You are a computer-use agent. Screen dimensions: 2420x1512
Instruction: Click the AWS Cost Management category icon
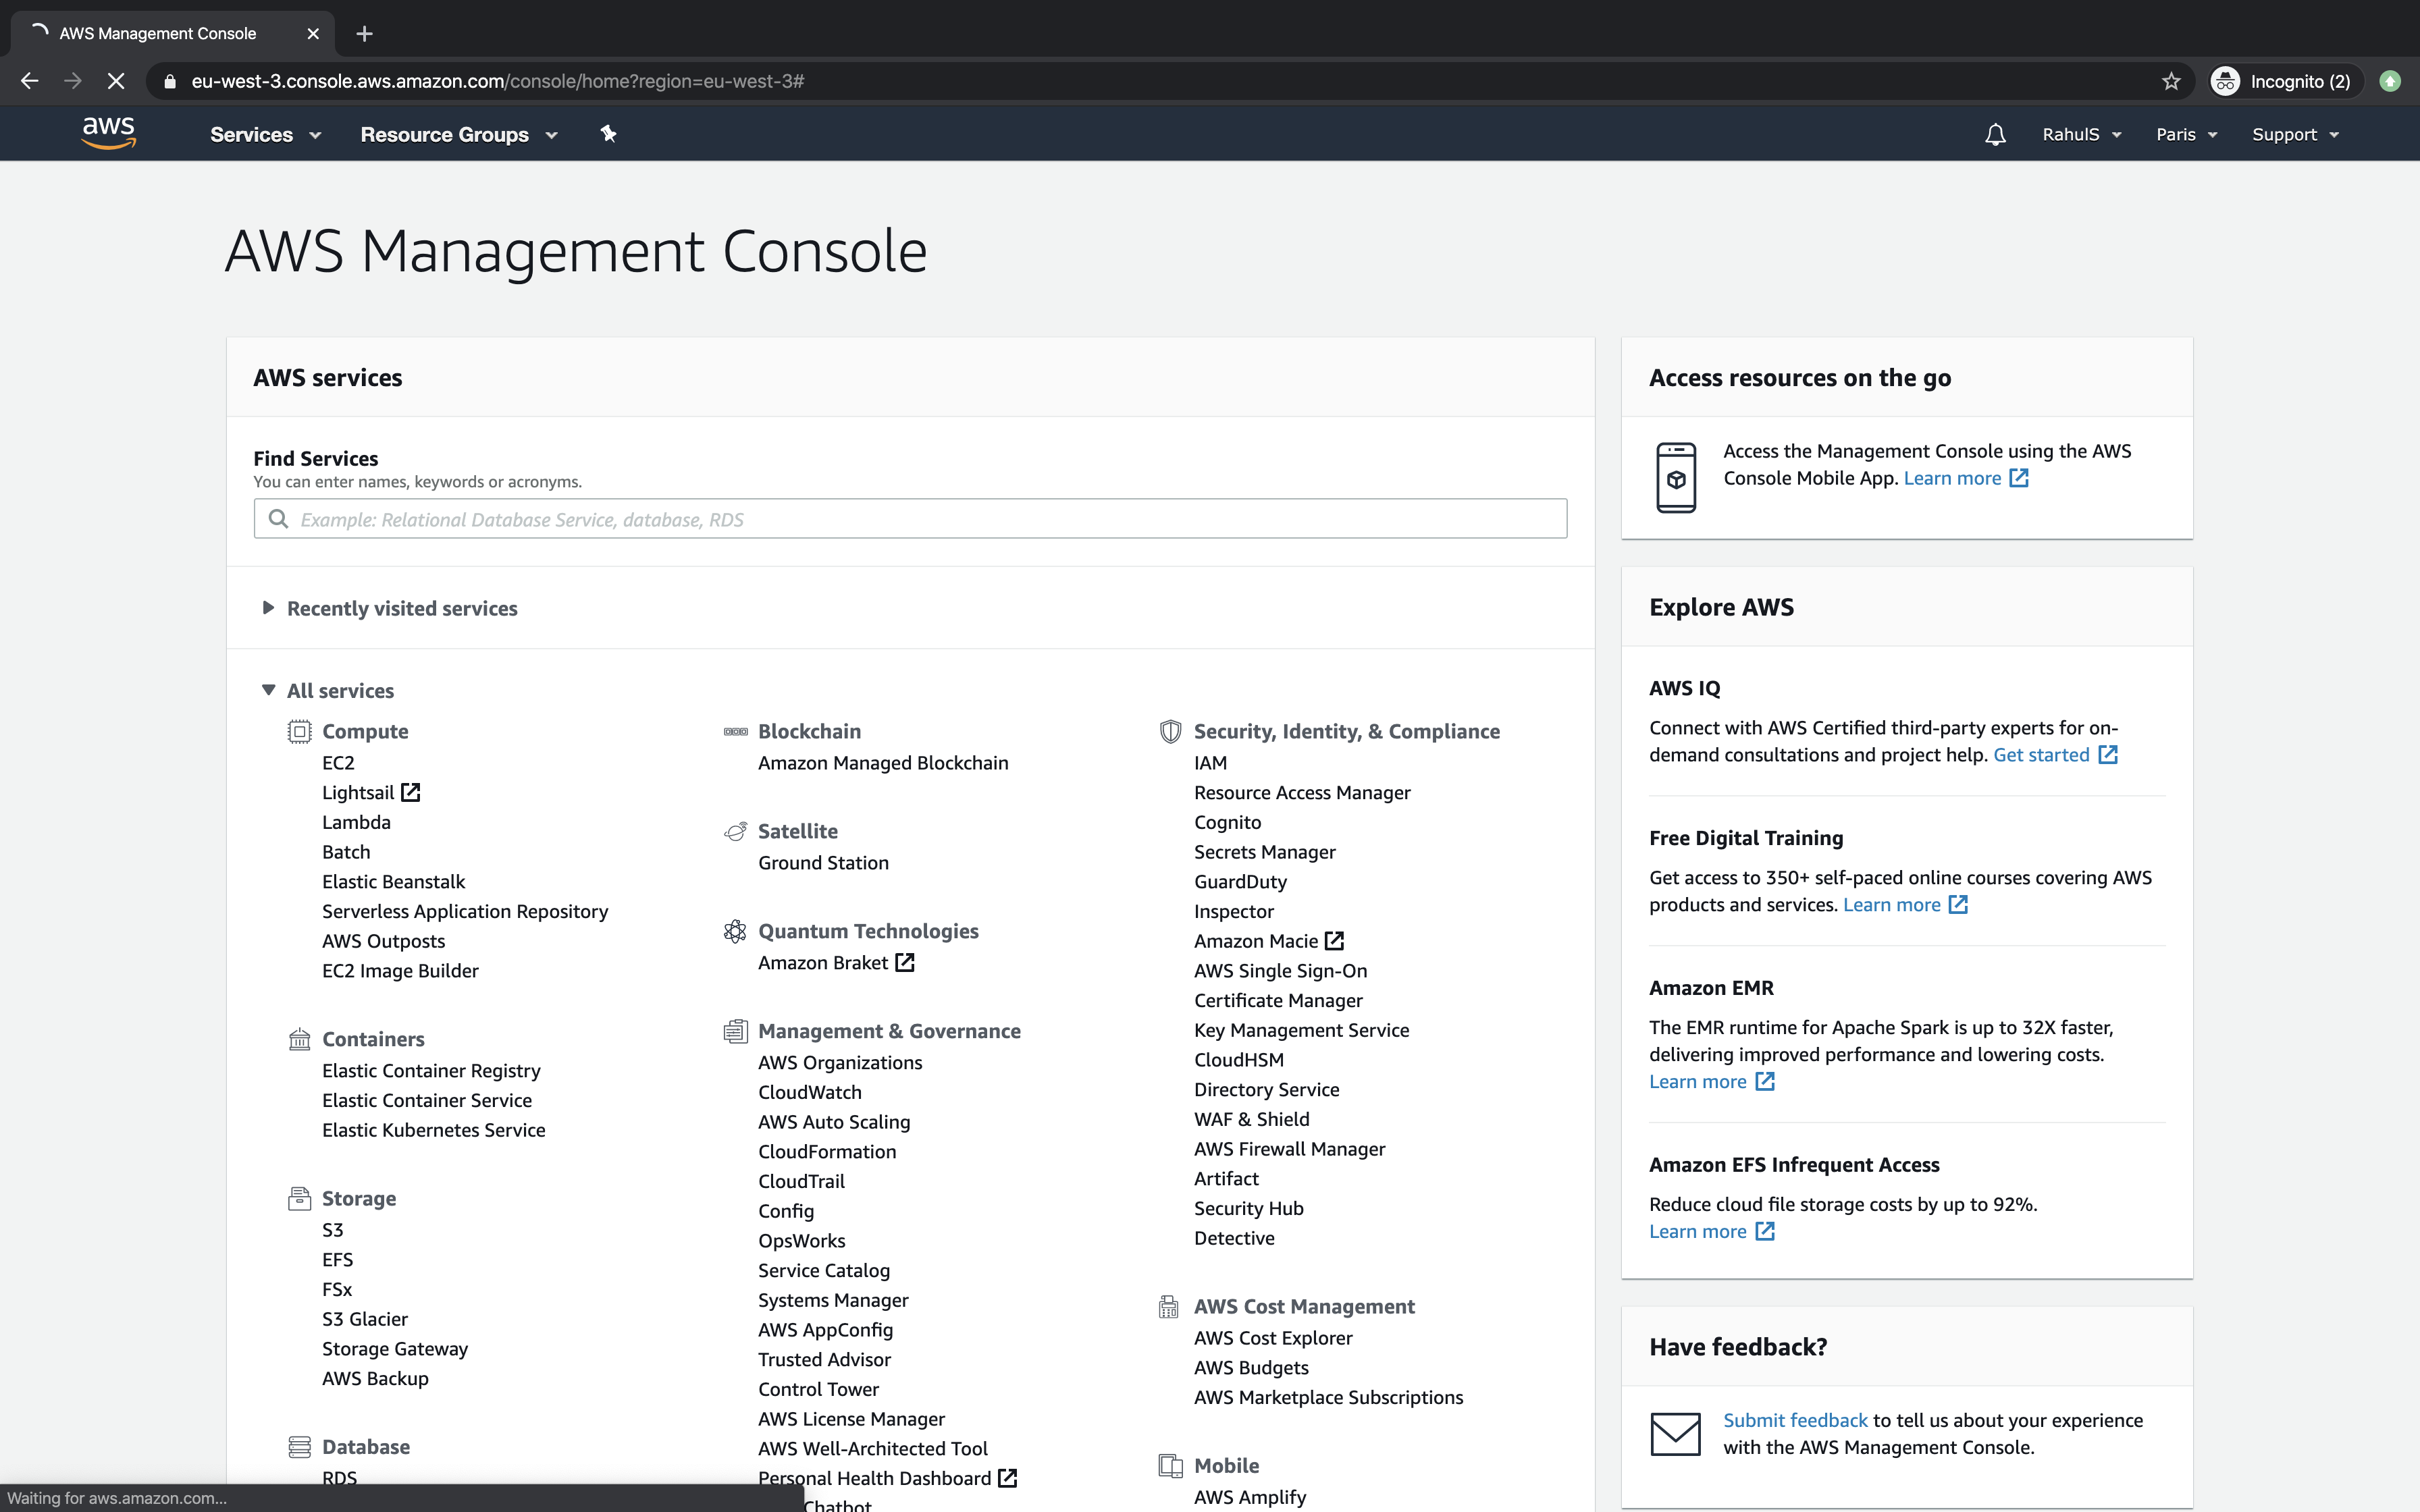[1168, 1306]
